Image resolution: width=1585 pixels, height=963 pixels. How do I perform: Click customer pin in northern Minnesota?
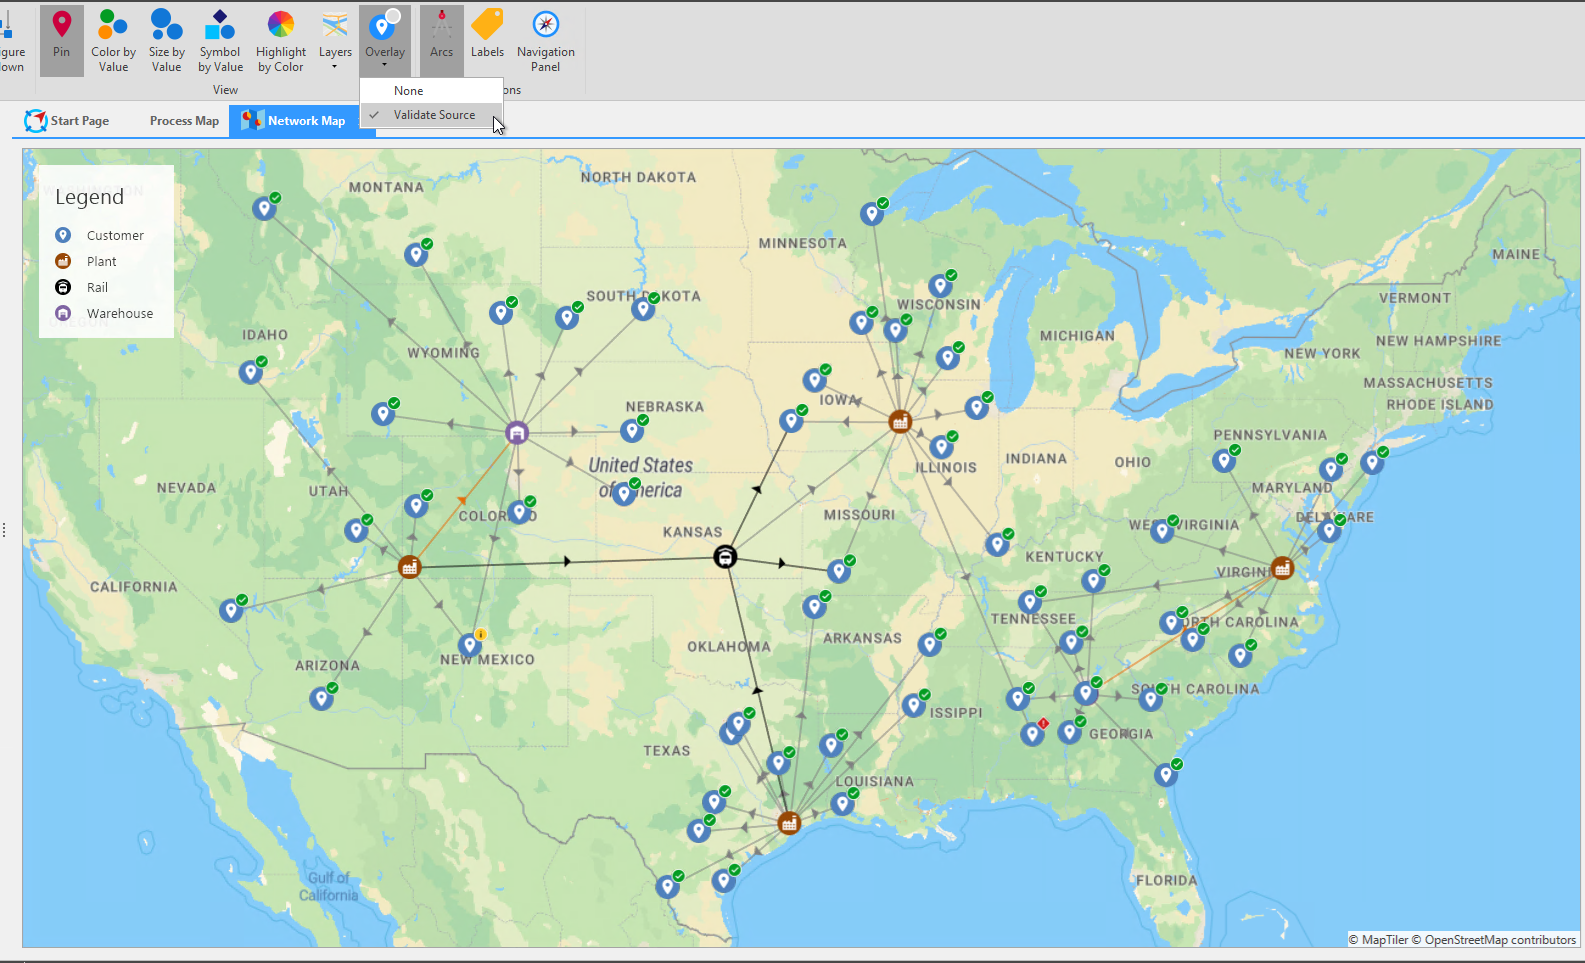[872, 212]
